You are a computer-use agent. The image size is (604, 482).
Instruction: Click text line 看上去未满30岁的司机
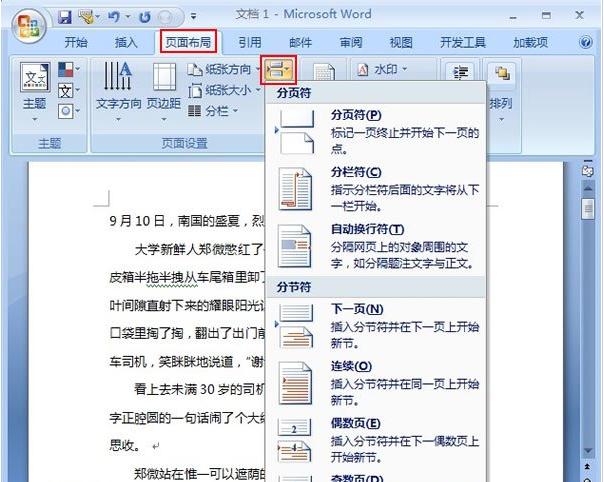click(200, 389)
